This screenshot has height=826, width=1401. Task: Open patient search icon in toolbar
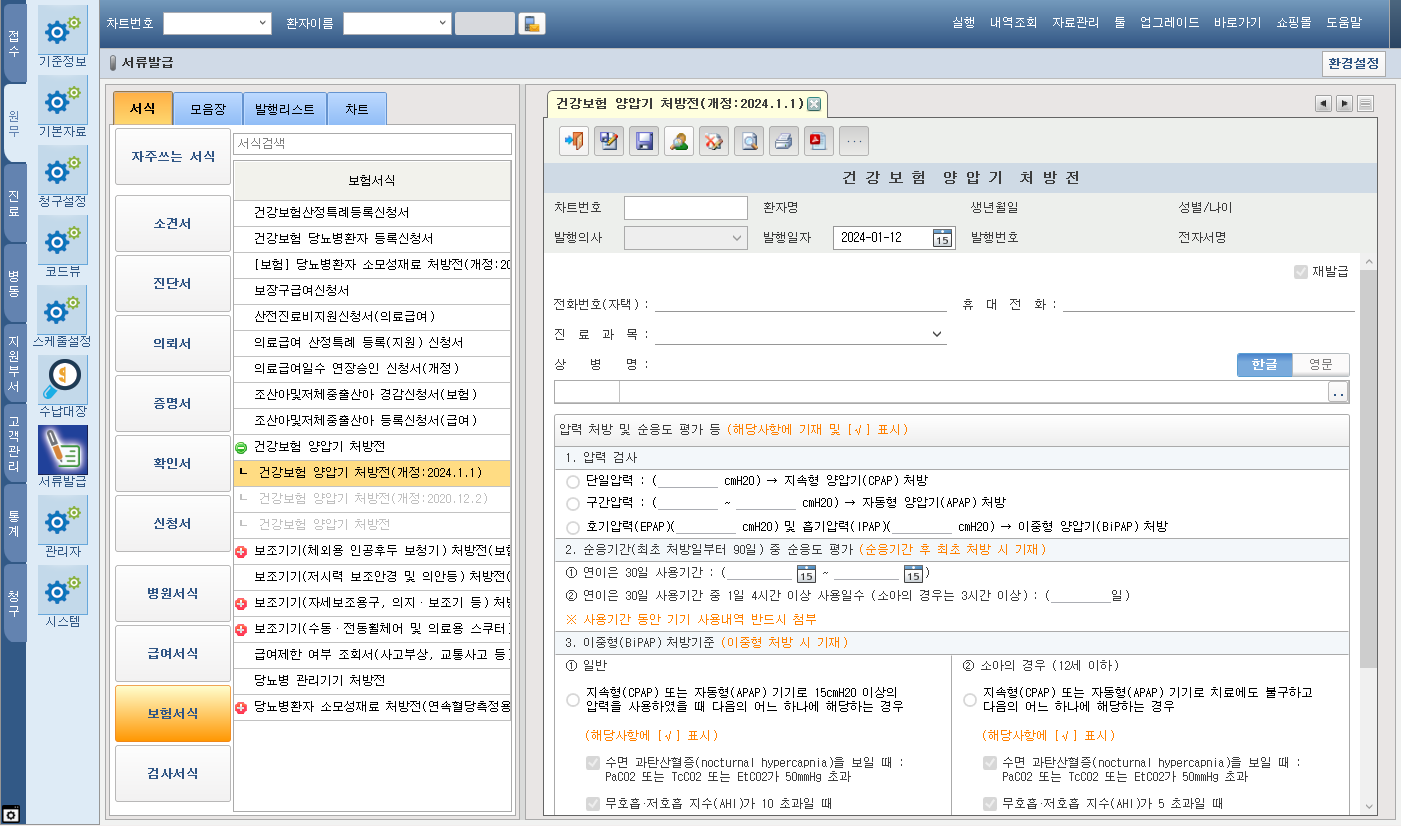[679, 141]
